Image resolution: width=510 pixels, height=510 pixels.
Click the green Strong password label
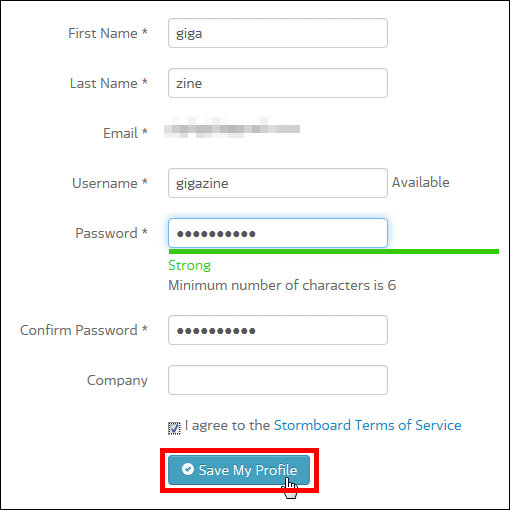click(189, 266)
